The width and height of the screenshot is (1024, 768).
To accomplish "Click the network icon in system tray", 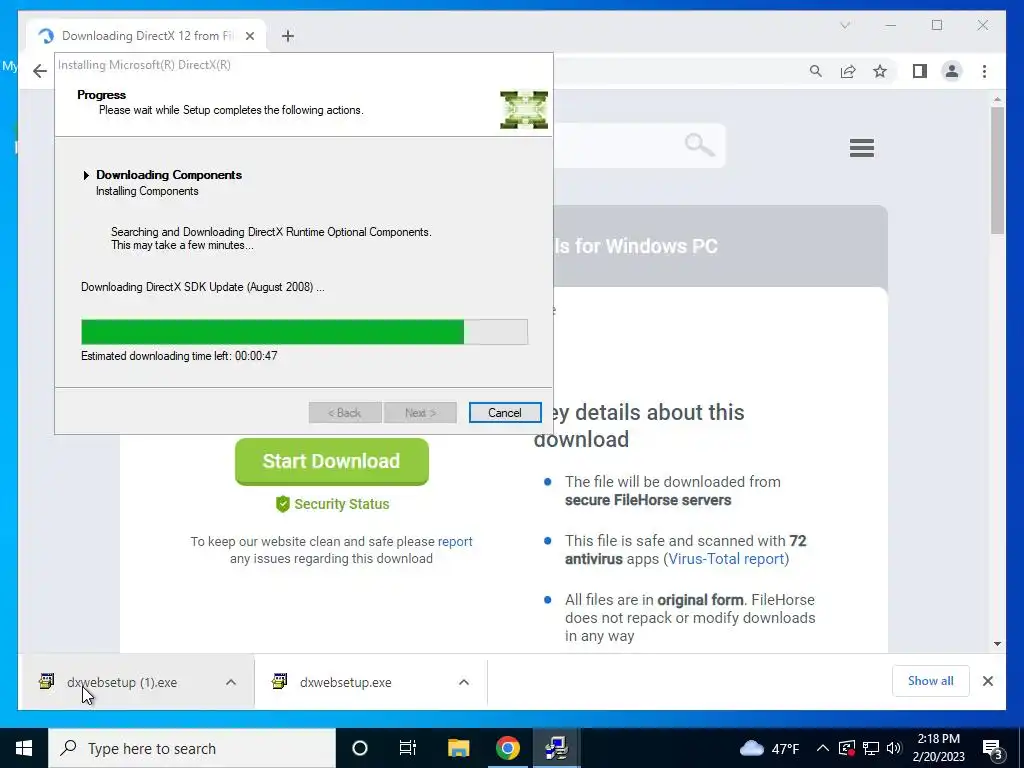I will 871,748.
